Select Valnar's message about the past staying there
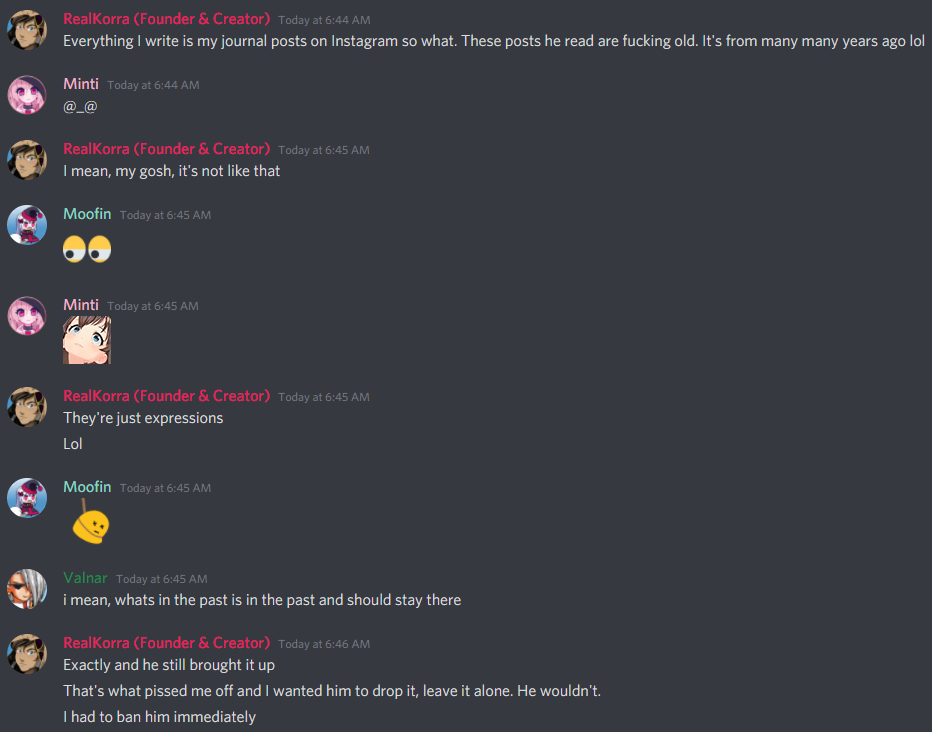This screenshot has height=732, width=932. (x=262, y=600)
